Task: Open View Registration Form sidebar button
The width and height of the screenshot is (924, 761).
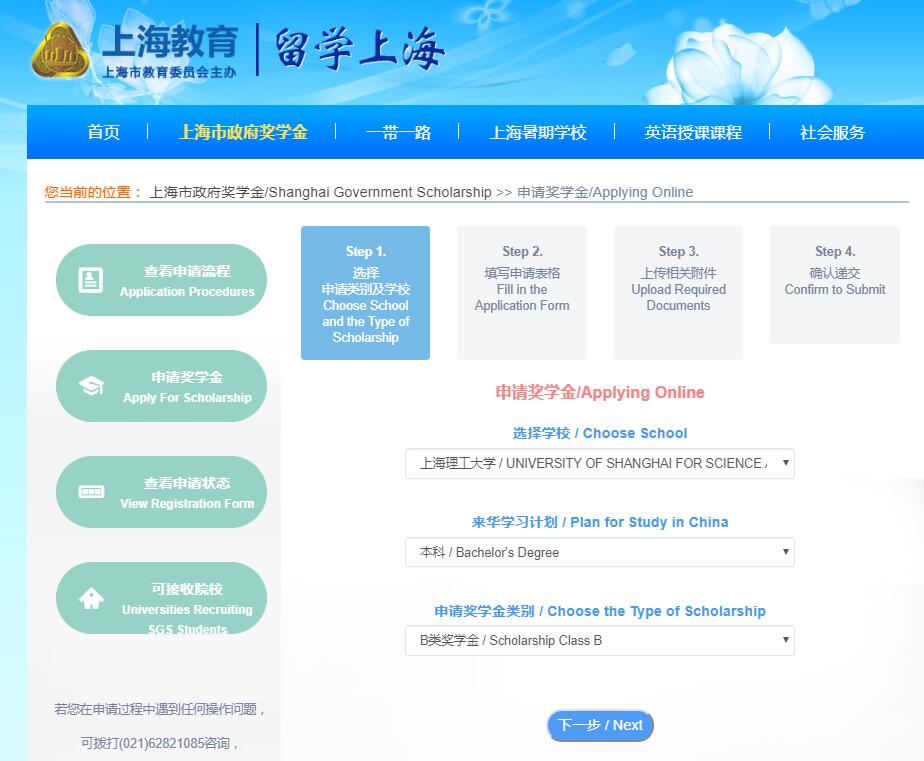Action: 161,492
